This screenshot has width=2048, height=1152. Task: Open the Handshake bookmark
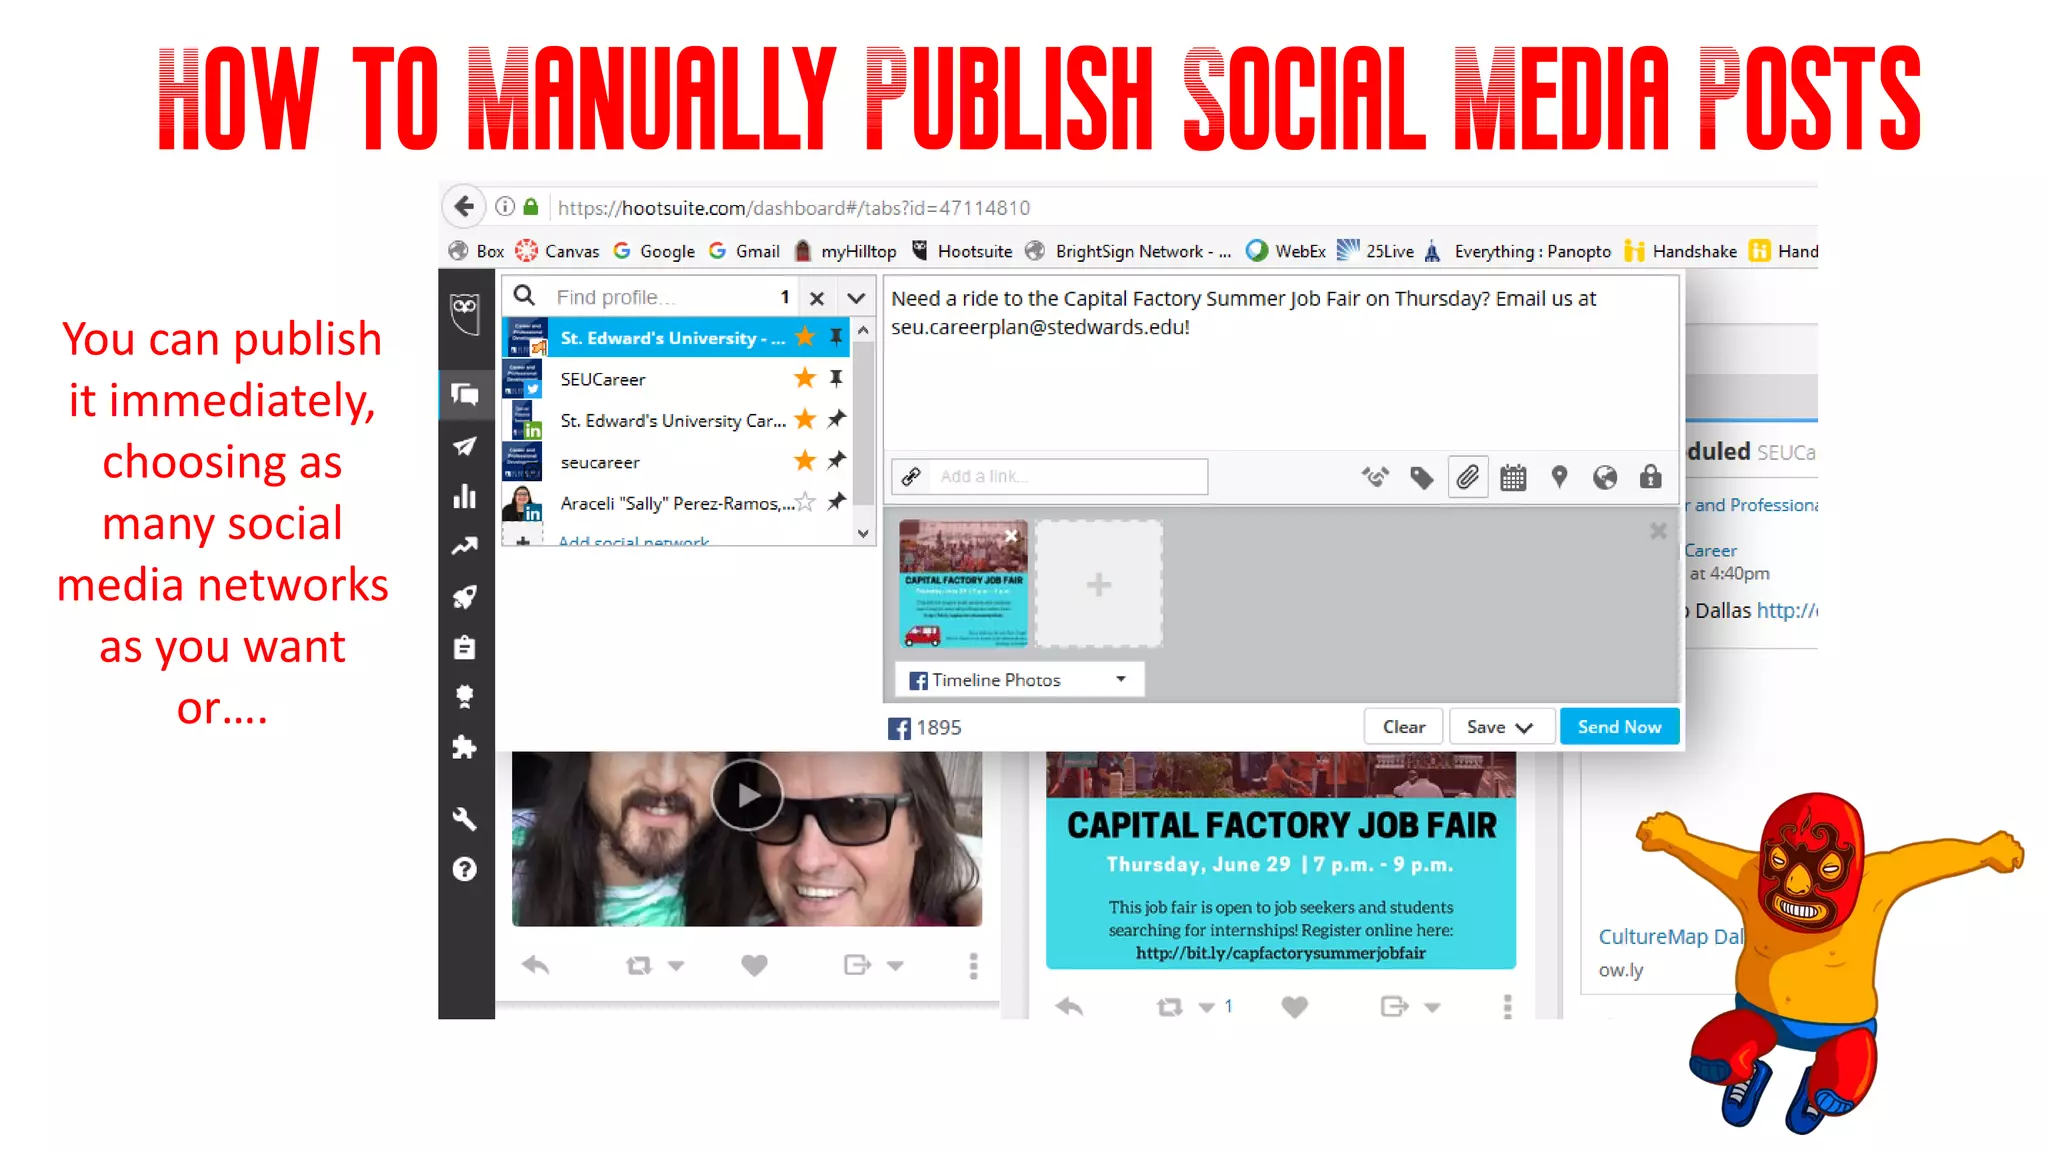(1681, 251)
